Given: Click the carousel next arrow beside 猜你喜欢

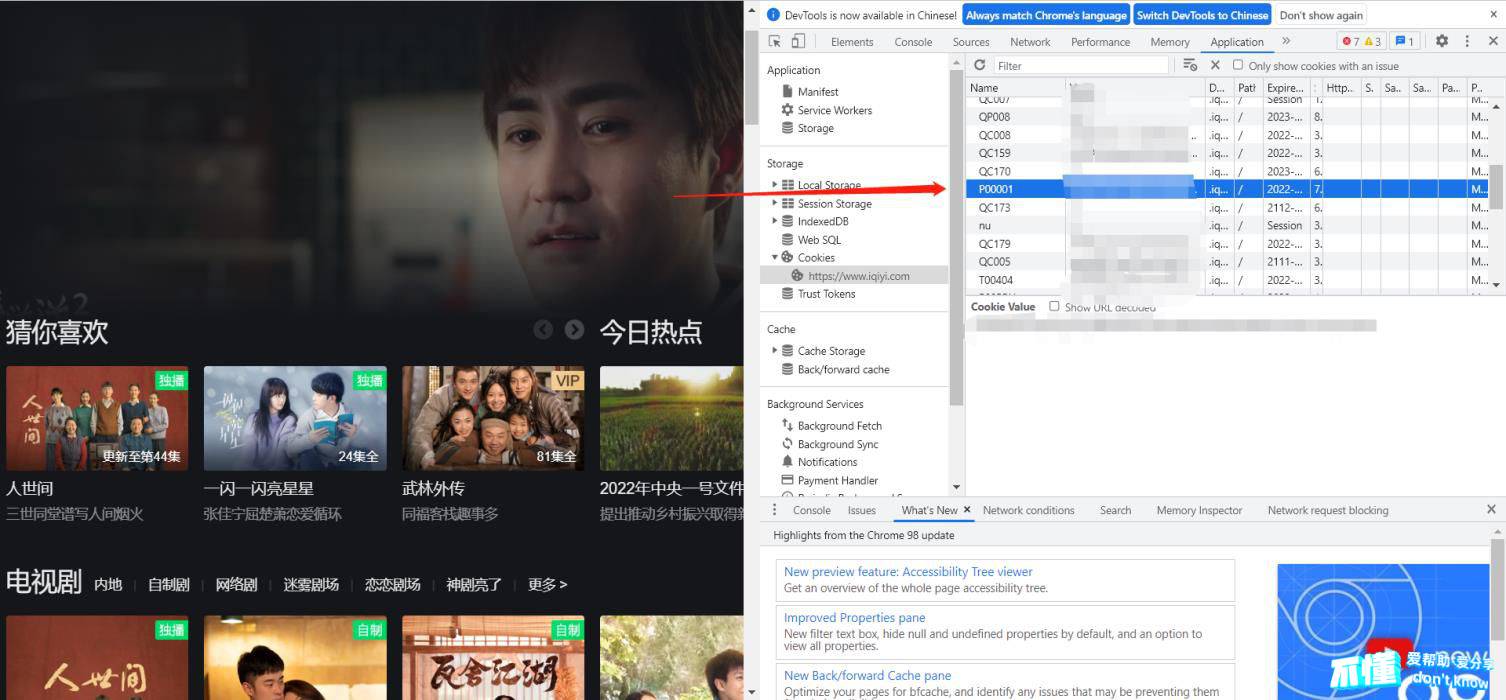Looking at the screenshot, I should pyautogui.click(x=574, y=329).
